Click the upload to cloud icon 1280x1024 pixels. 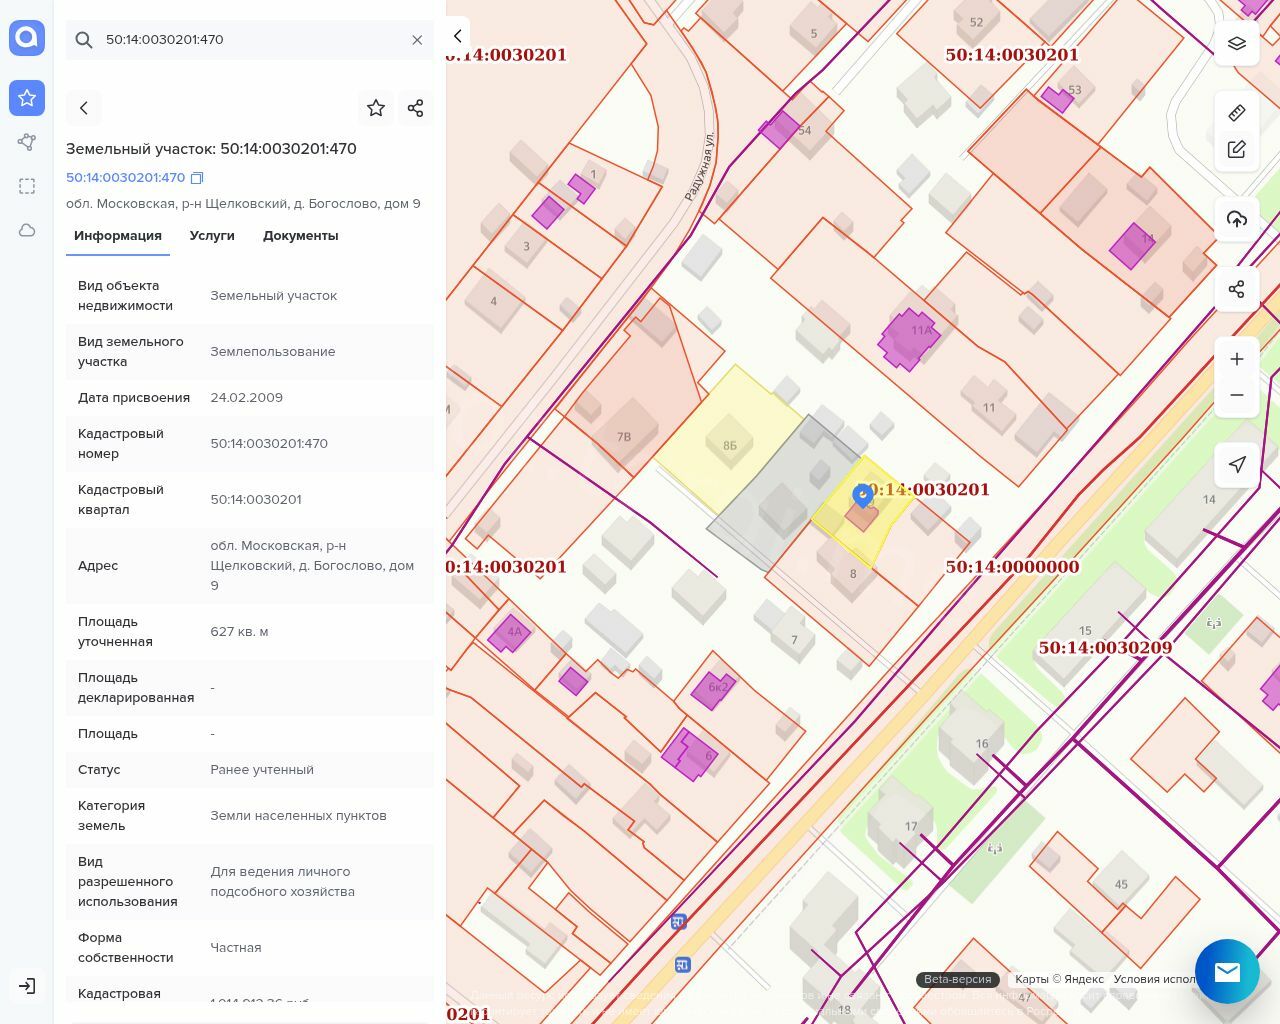tap(1236, 219)
